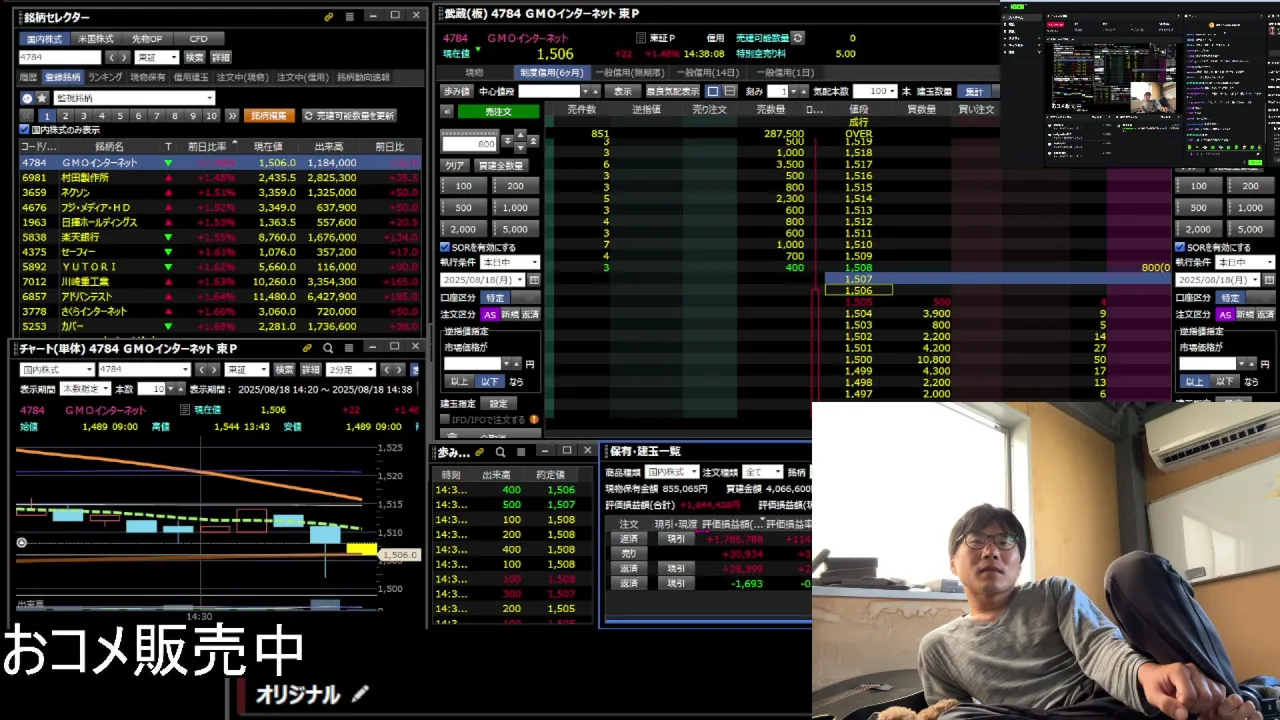Screen dimensions: 1280x720
Task: Click the document icon beside 現在値 in chart
Action: (x=184, y=410)
